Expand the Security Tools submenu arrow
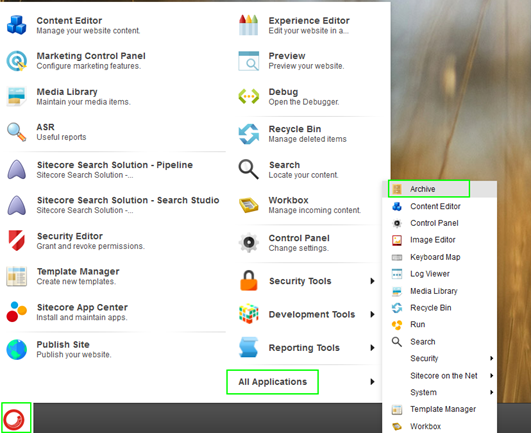 tap(372, 281)
